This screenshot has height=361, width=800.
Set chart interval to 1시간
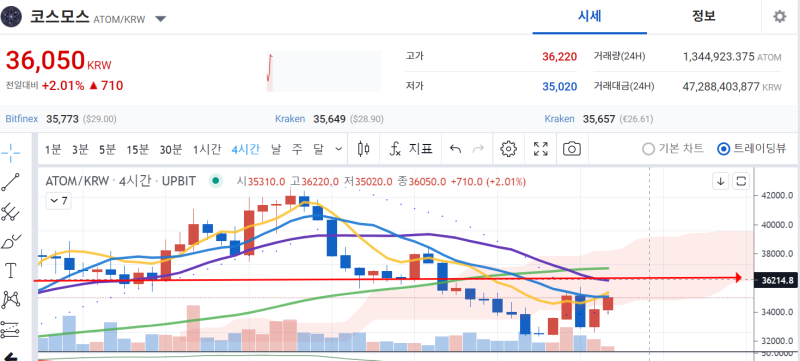(207, 149)
